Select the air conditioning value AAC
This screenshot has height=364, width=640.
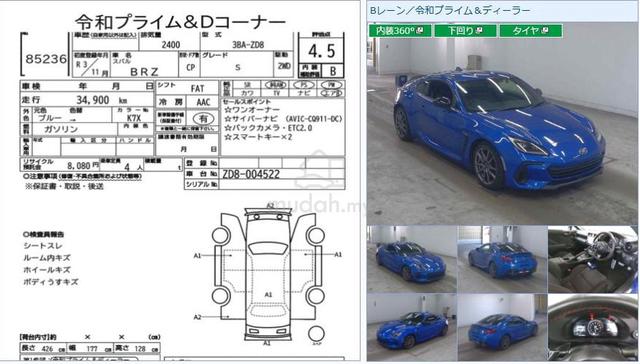click(x=203, y=102)
